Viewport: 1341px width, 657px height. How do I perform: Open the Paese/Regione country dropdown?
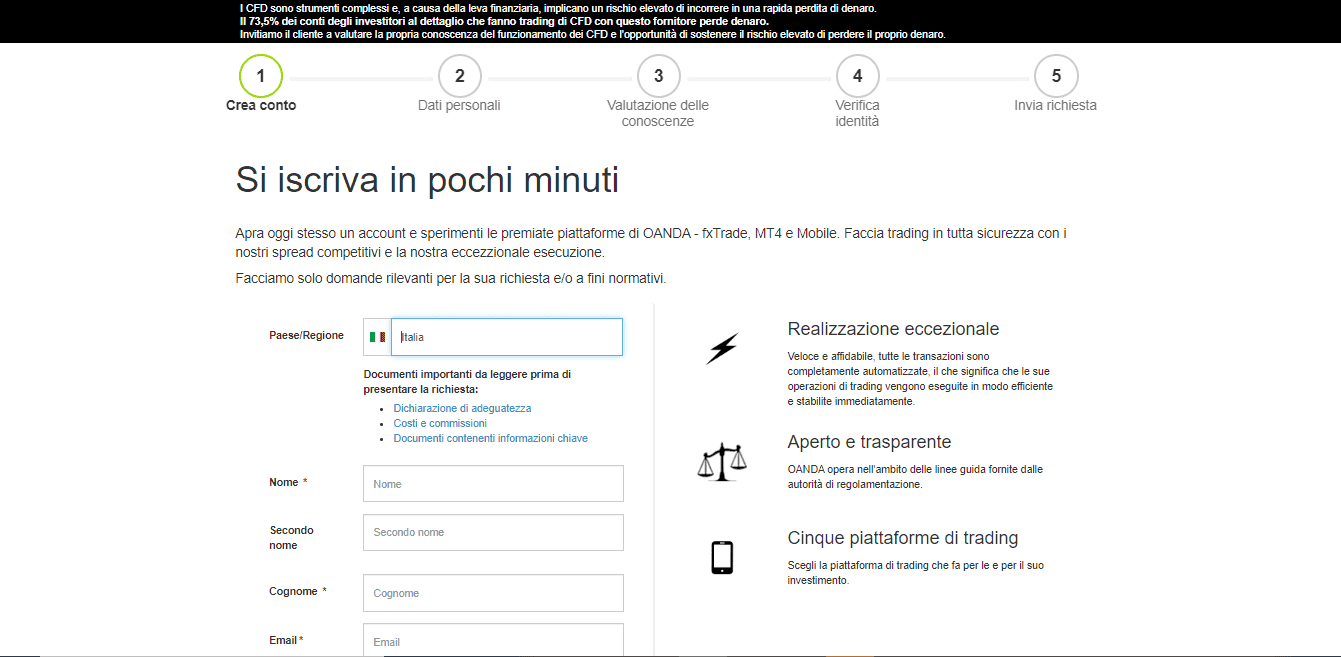(x=507, y=336)
